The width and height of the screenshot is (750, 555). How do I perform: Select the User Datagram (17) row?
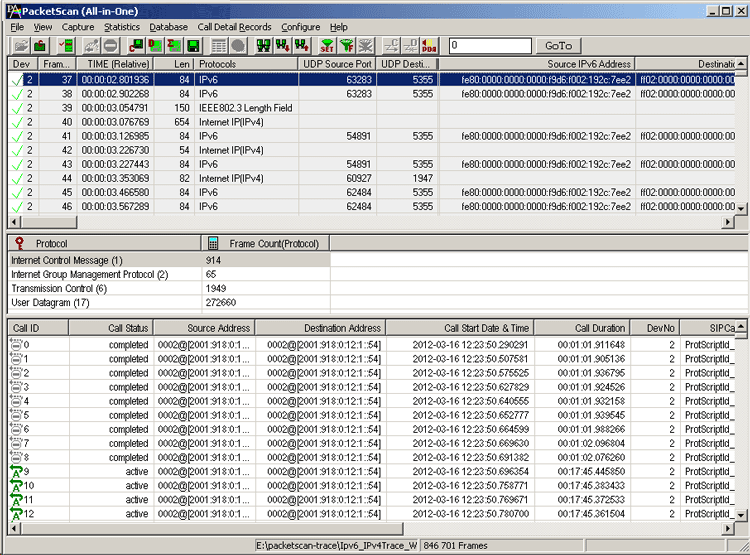tap(169, 302)
